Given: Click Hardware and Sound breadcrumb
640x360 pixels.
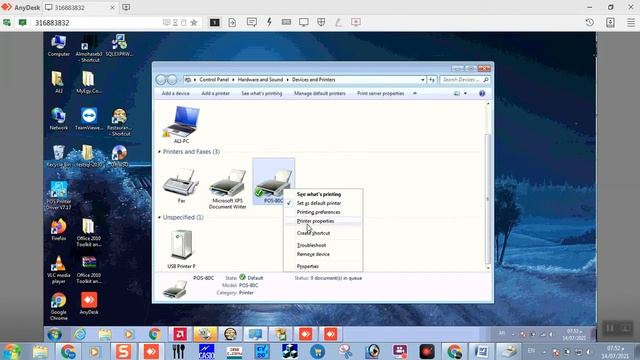Looking at the screenshot, I should point(260,80).
